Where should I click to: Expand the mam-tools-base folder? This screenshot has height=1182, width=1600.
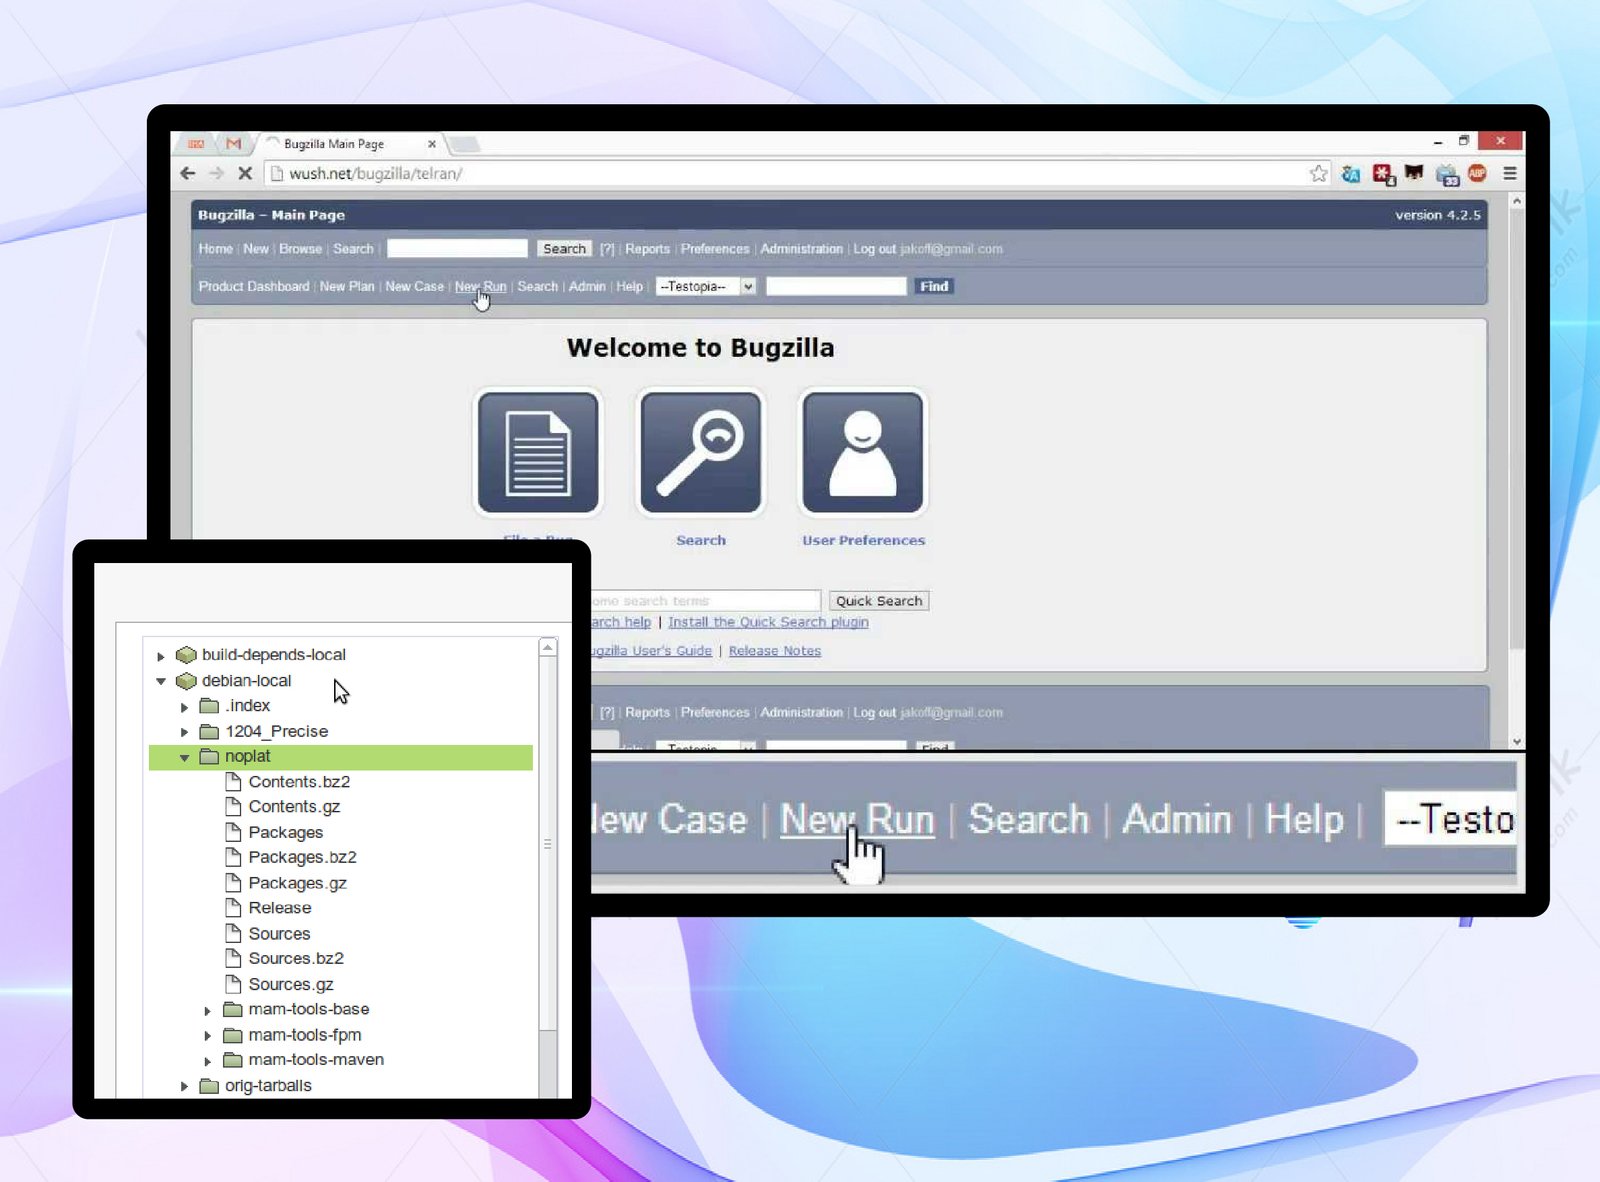point(208,1011)
